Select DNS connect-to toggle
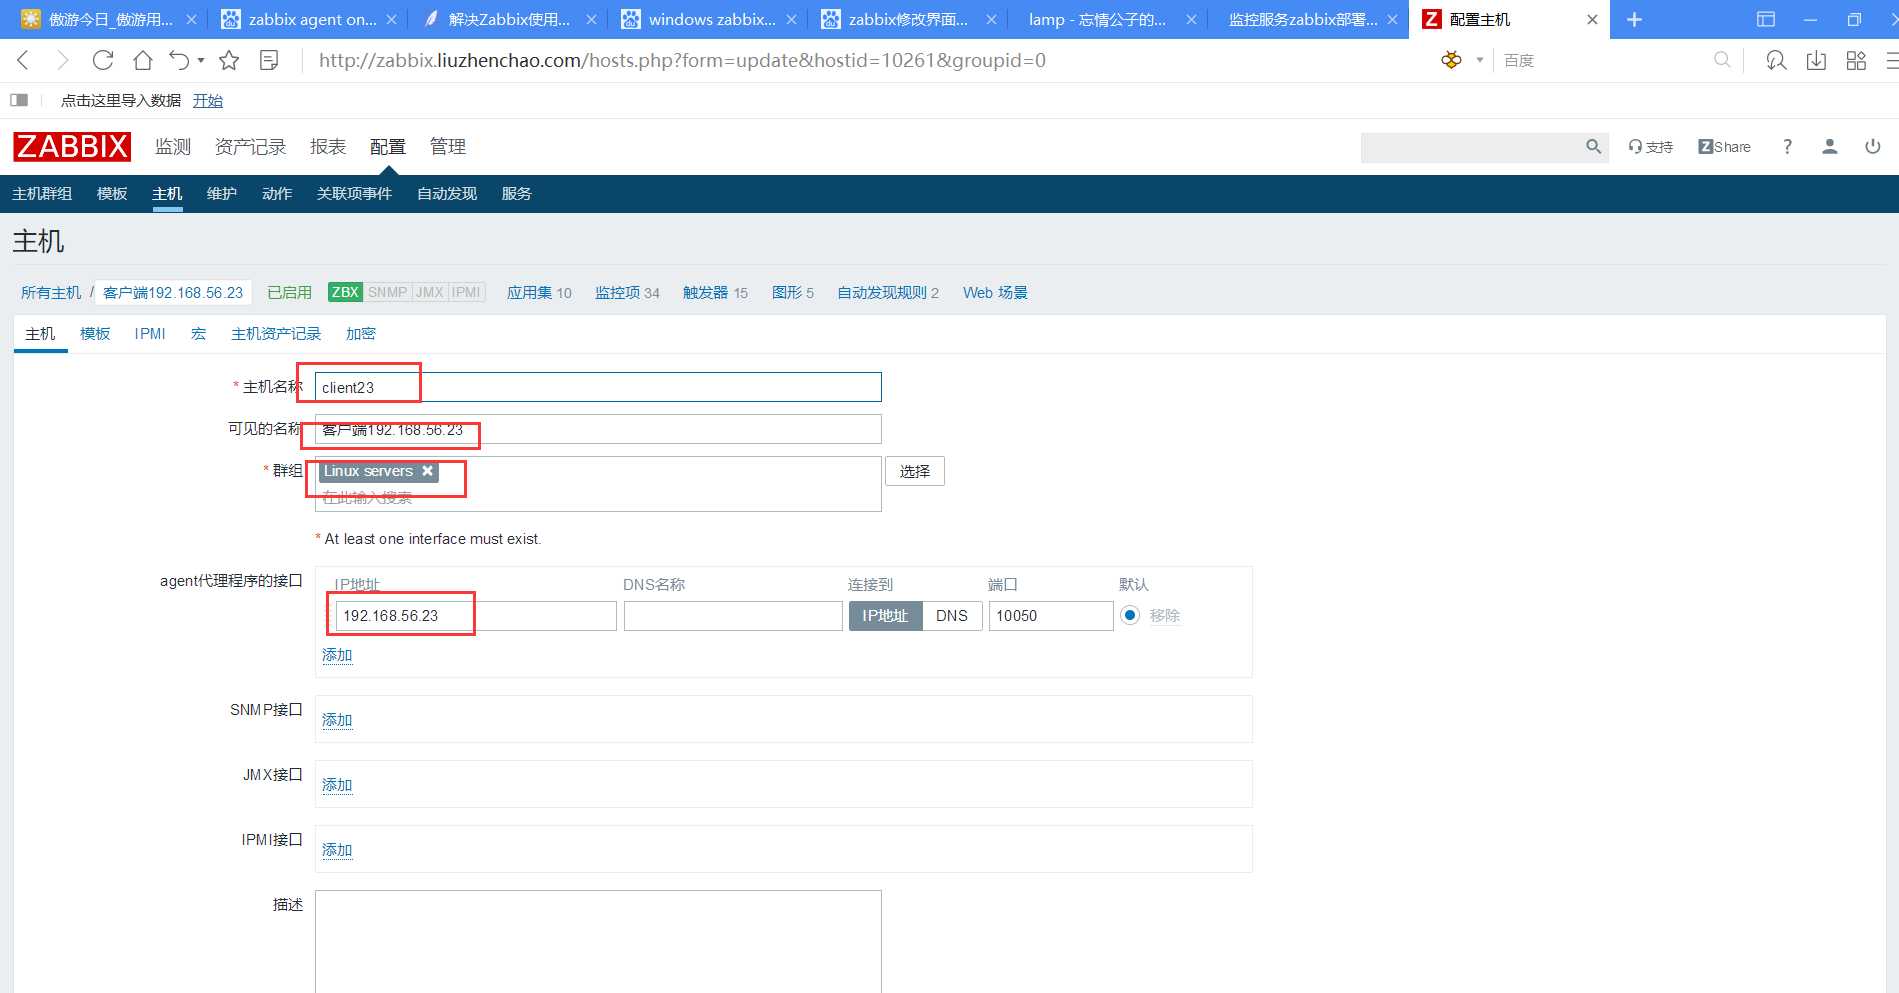 coord(952,616)
